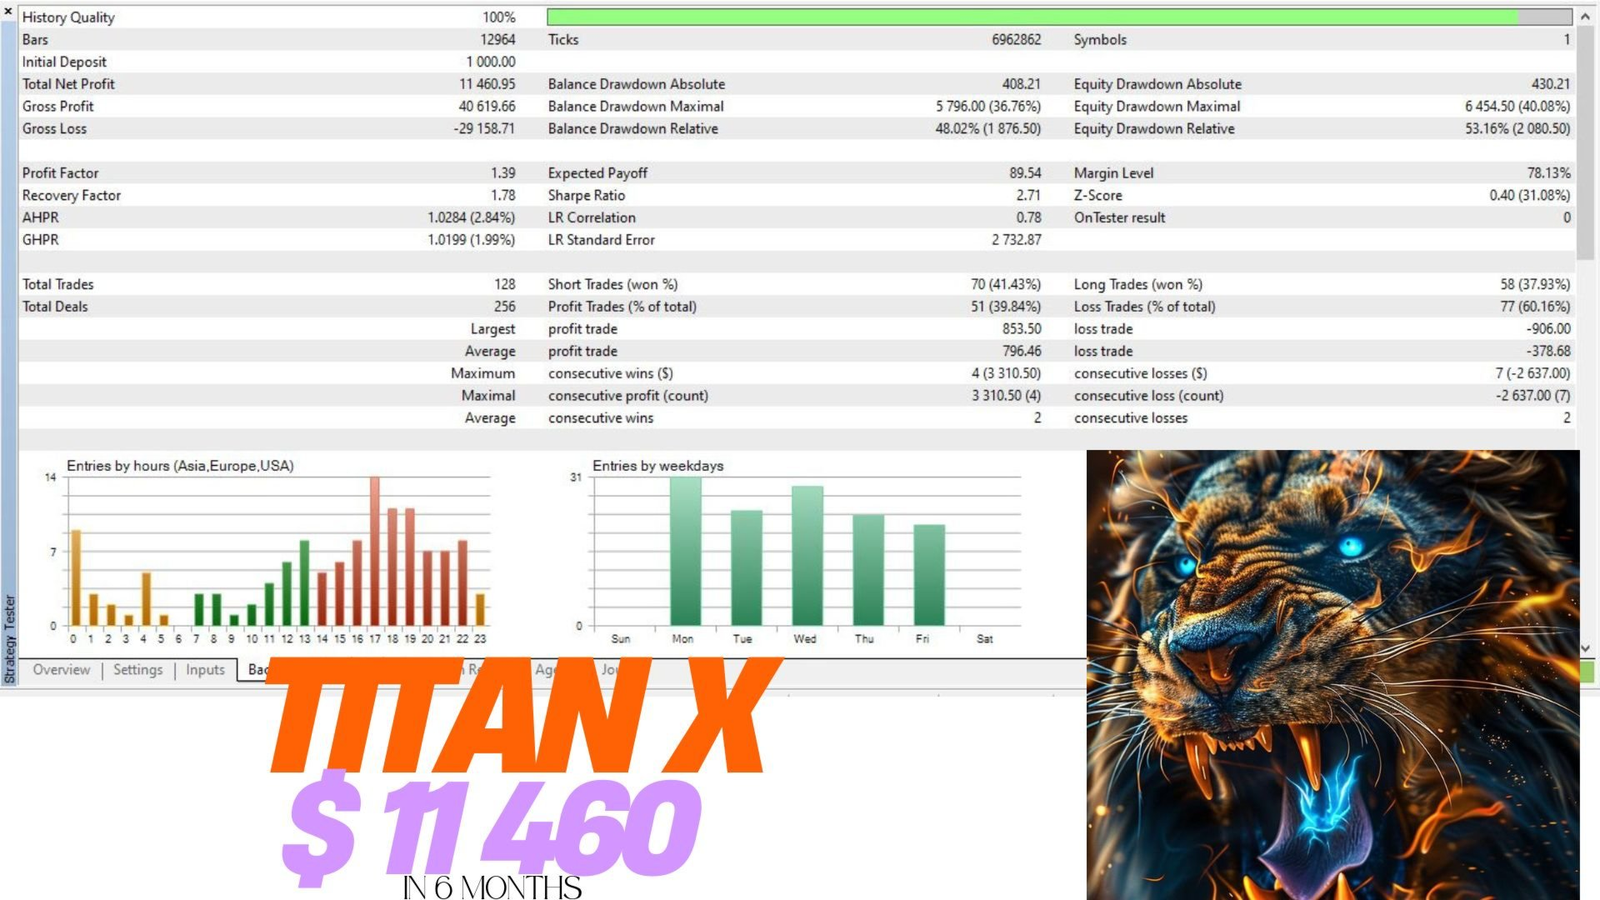The height and width of the screenshot is (900, 1600).
Task: Close the Strategy Tester panel
Action: point(8,11)
